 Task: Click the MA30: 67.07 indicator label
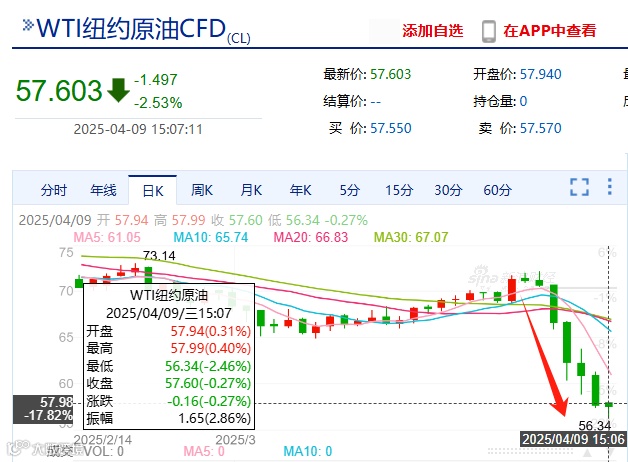[411, 237]
